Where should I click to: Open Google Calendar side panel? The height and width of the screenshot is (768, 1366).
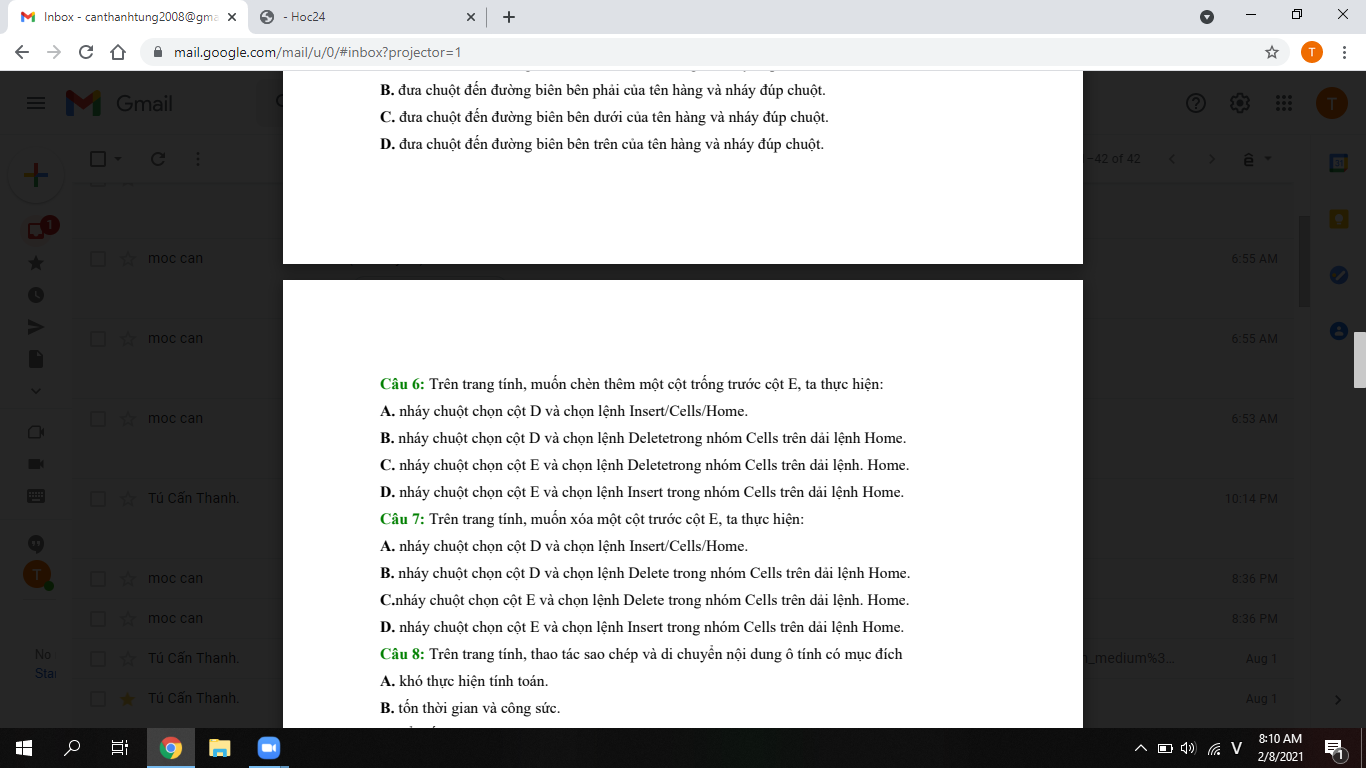tap(1338, 163)
